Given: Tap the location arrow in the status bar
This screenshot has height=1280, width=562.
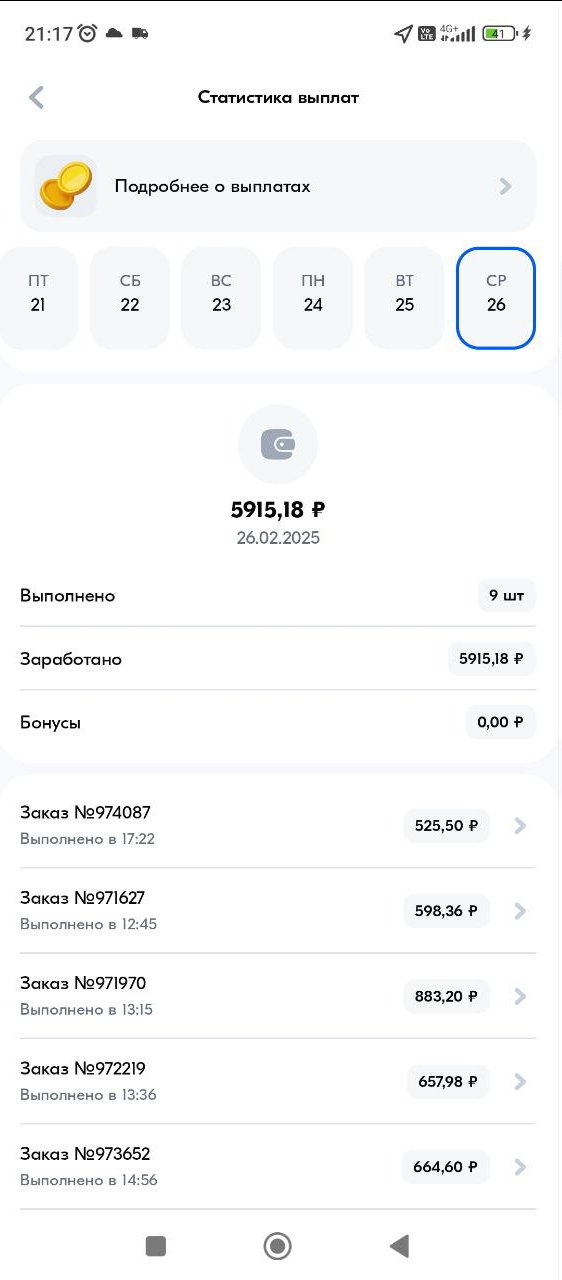Looking at the screenshot, I should (x=403, y=34).
